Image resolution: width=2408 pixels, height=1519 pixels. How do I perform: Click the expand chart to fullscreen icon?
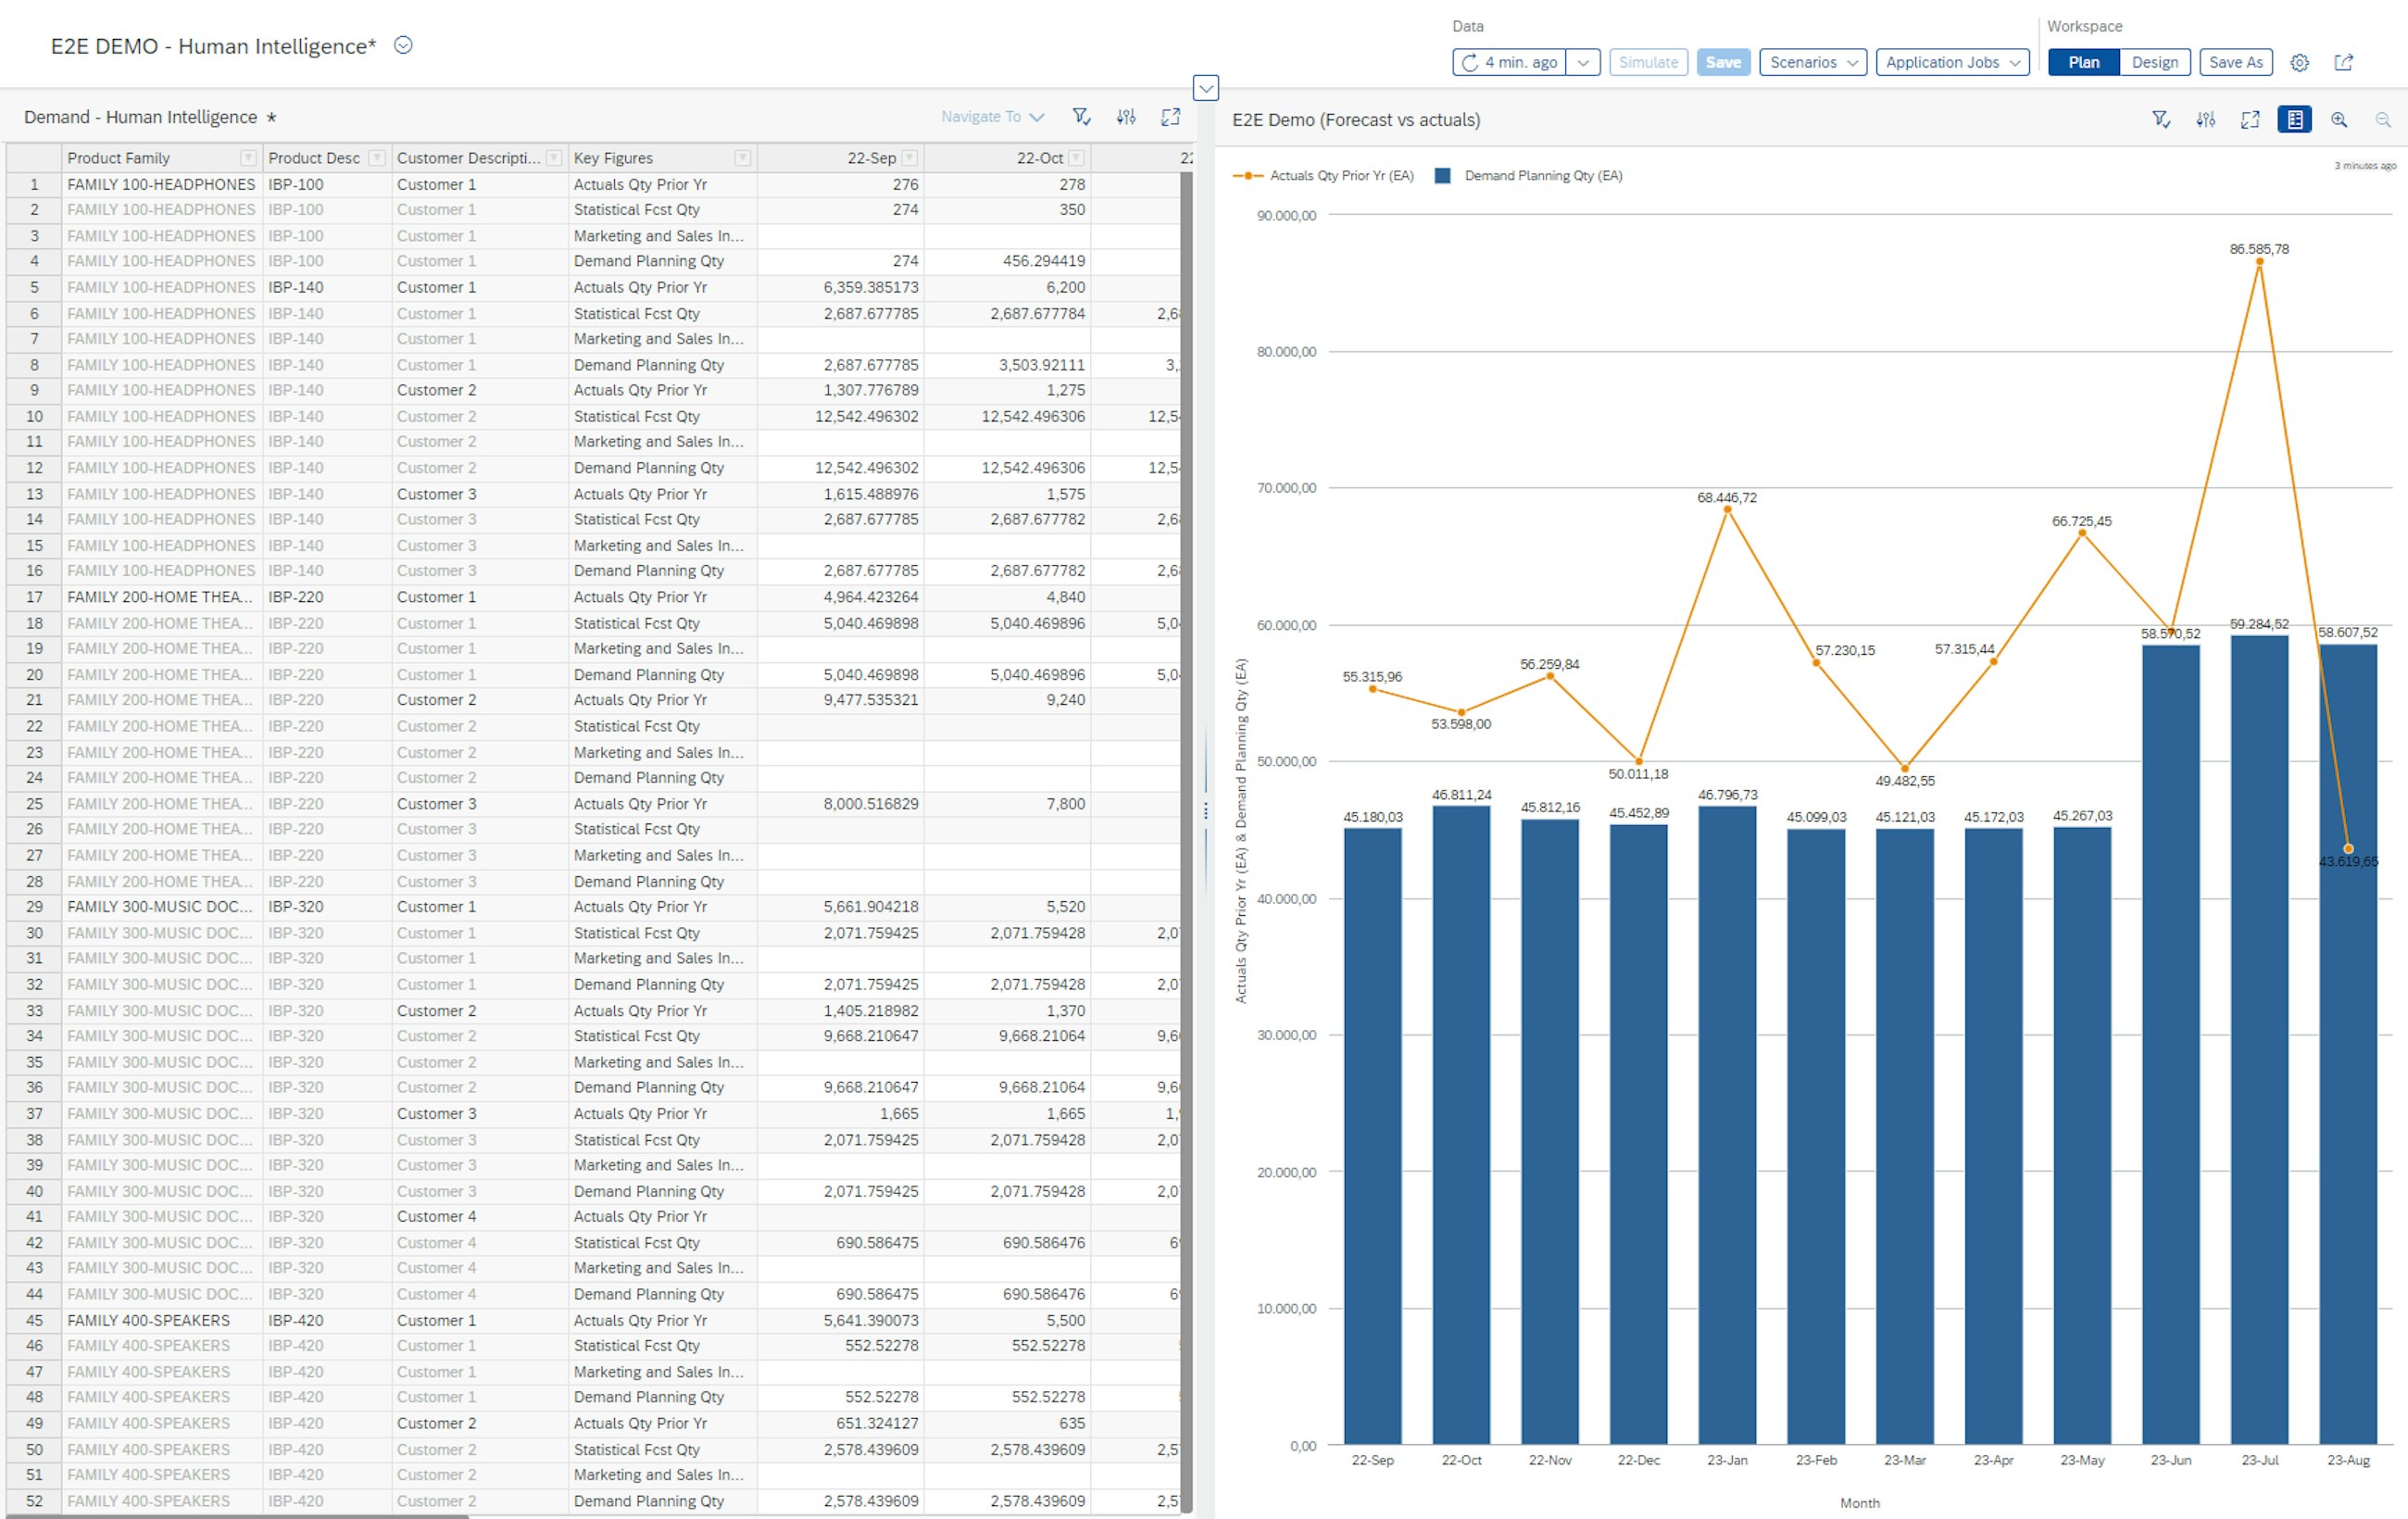pos(2251,119)
